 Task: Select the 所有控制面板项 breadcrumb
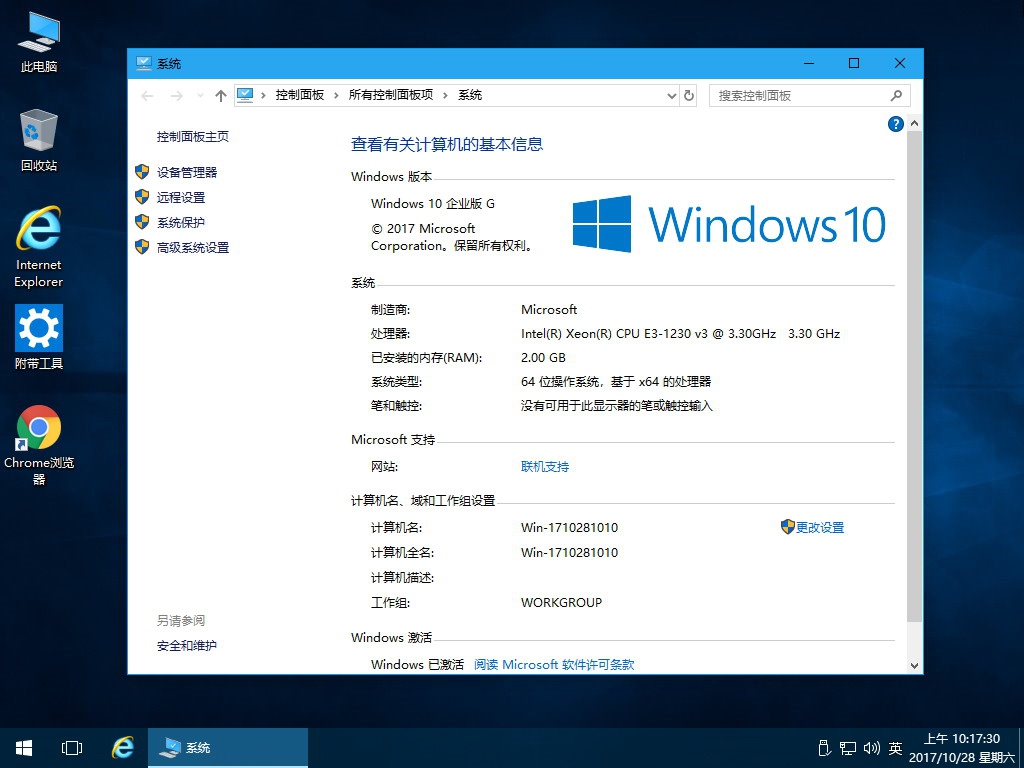pyautogui.click(x=391, y=95)
